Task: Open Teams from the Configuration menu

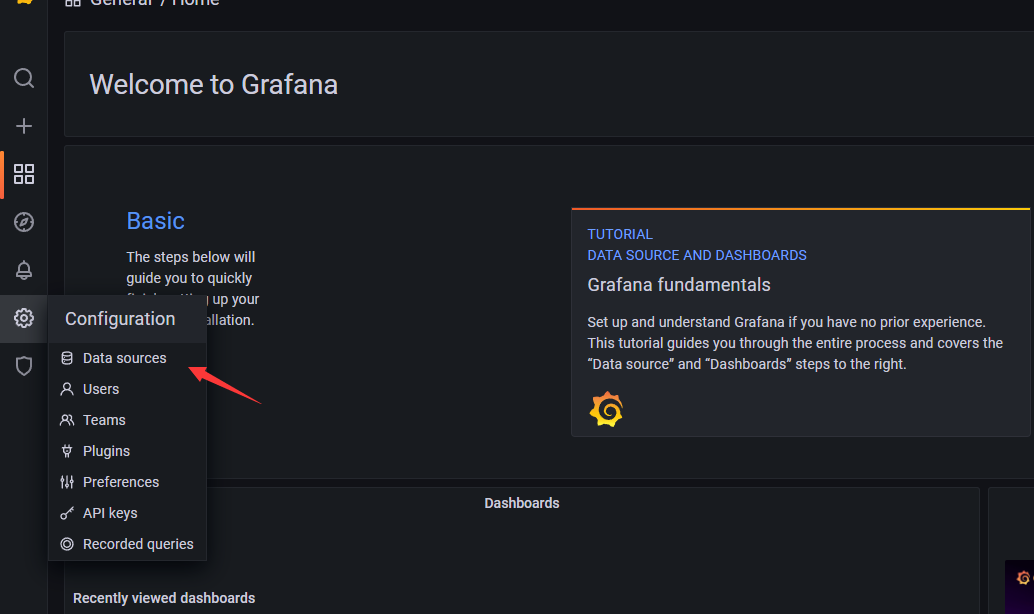Action: 104,420
